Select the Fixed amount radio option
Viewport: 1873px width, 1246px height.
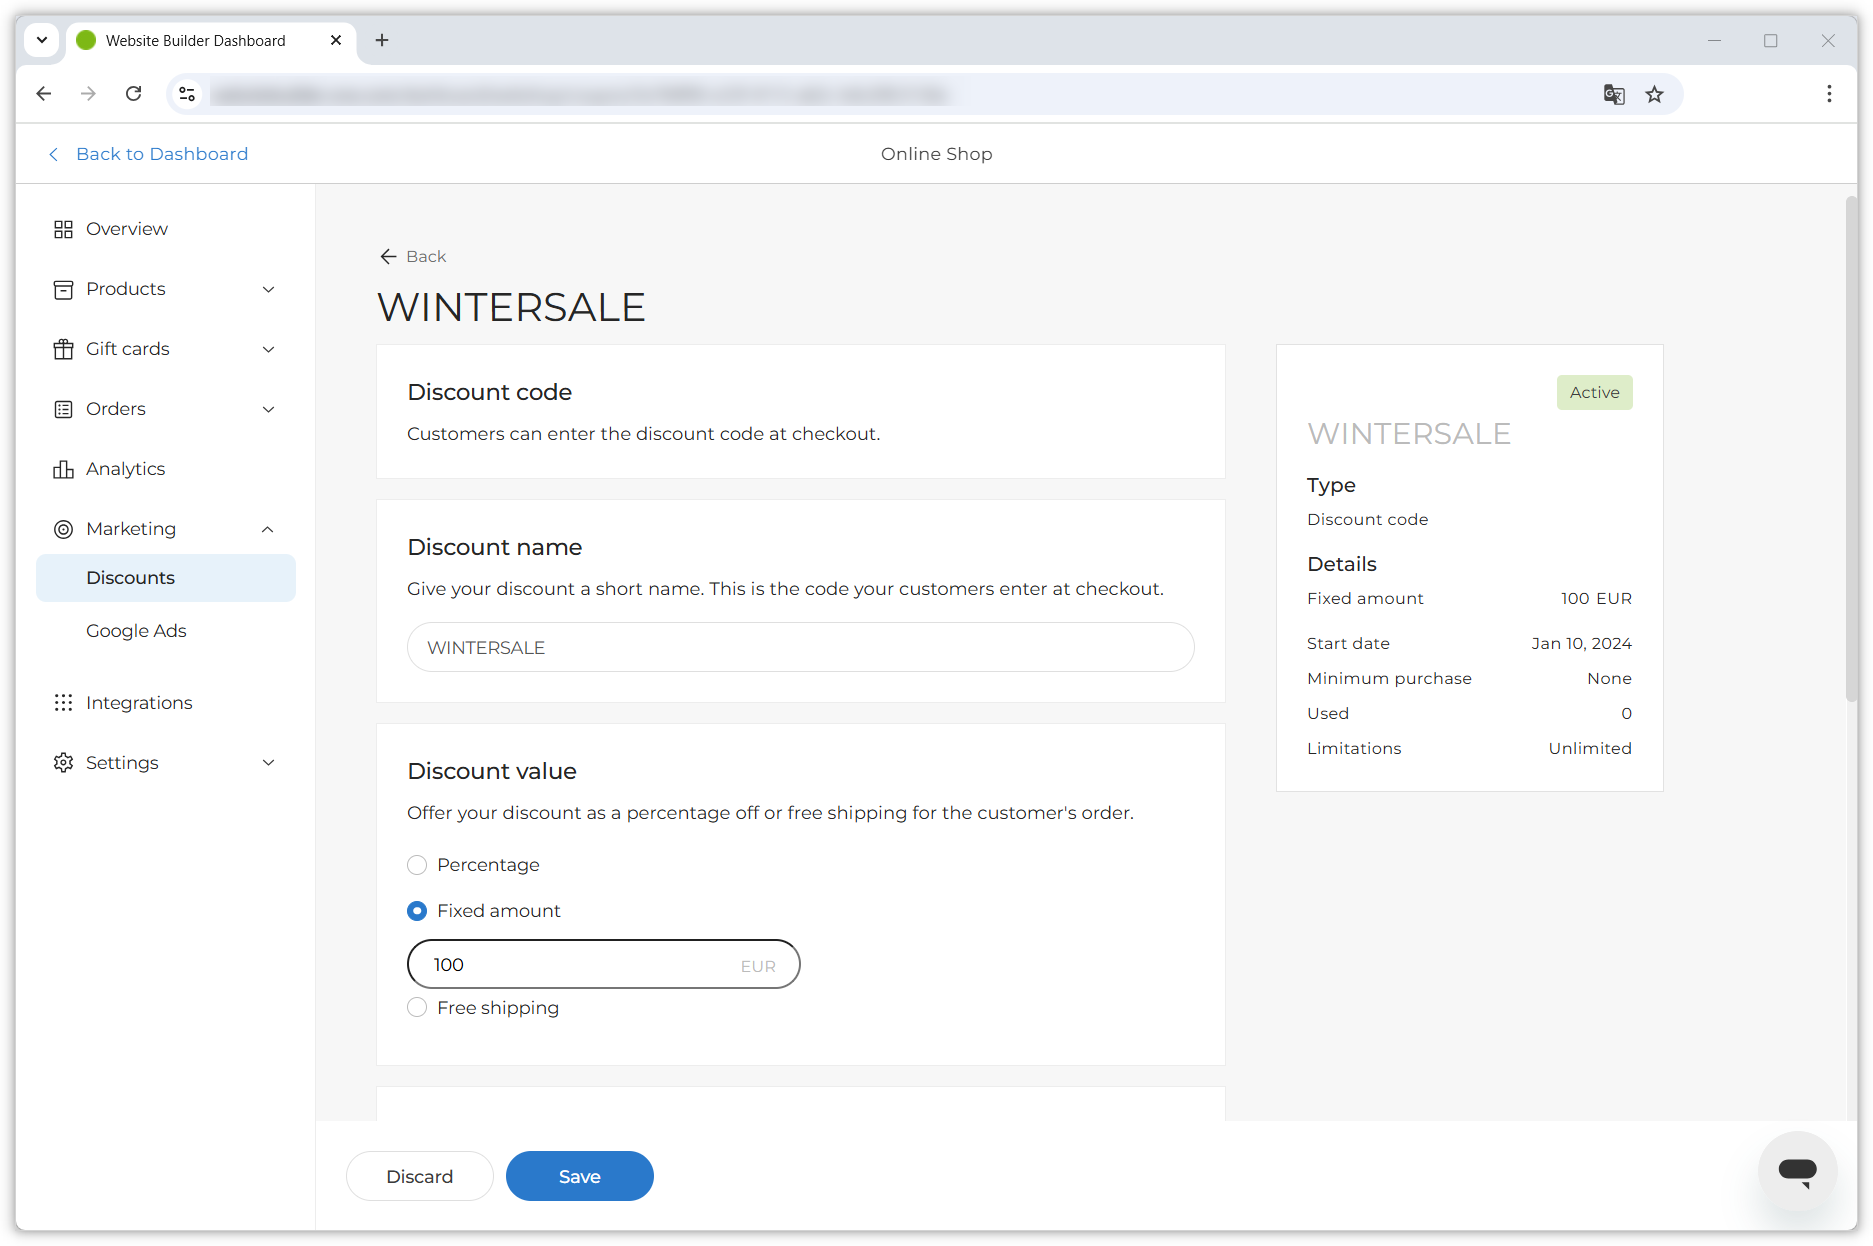tap(417, 911)
